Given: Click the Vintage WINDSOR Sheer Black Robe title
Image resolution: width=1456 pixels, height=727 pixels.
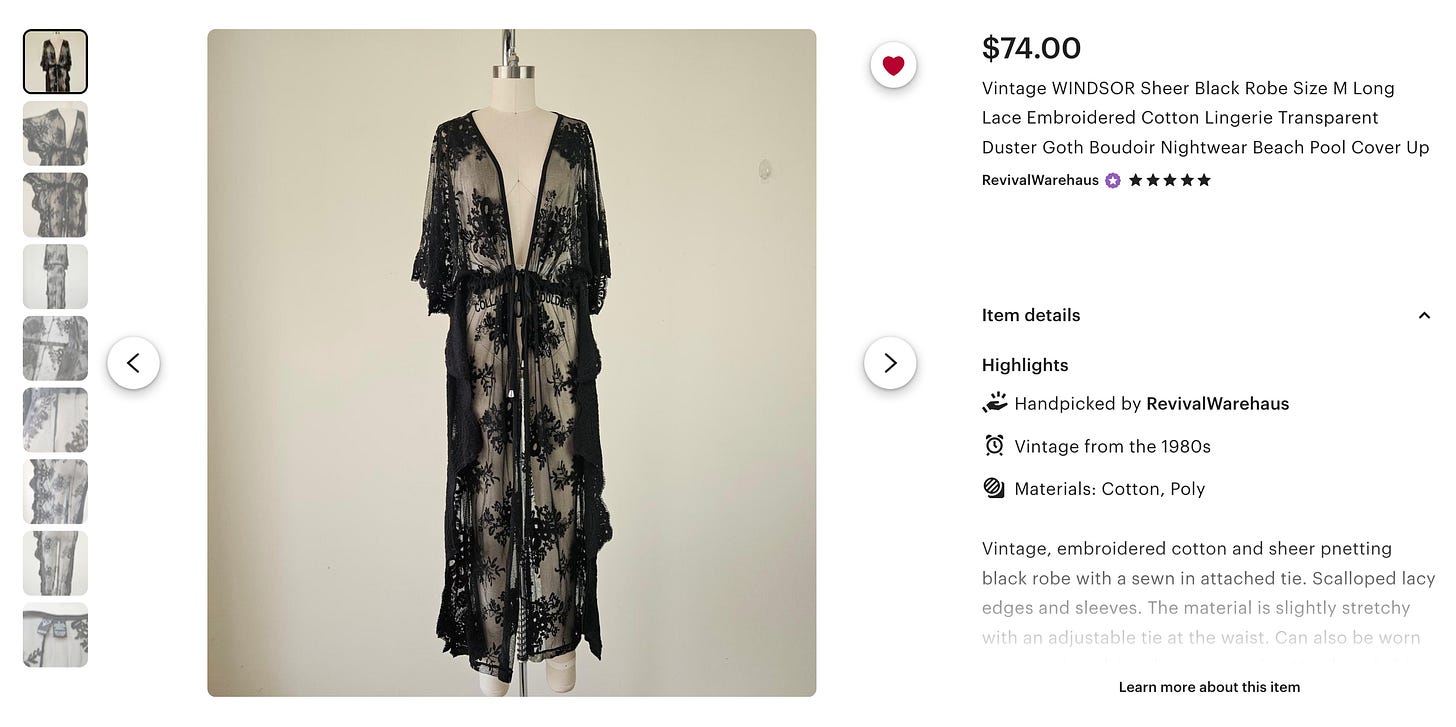Looking at the screenshot, I should click(1205, 118).
